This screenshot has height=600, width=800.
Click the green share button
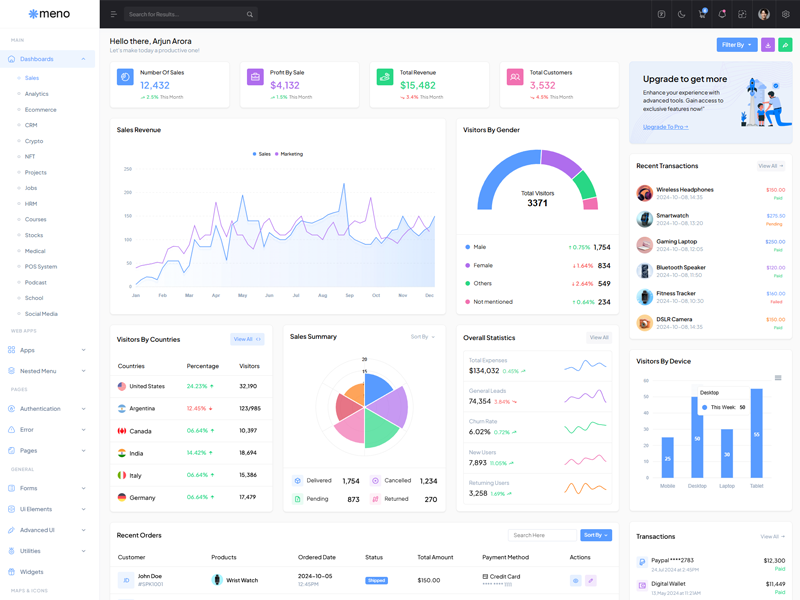pos(785,45)
